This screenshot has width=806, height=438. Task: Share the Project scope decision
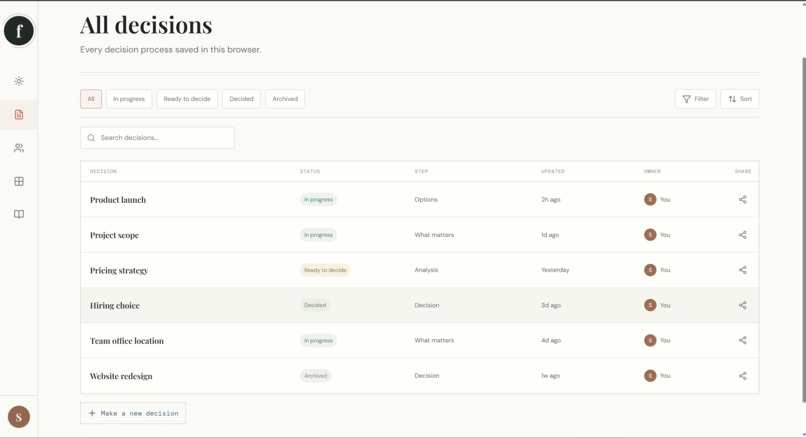pos(743,235)
